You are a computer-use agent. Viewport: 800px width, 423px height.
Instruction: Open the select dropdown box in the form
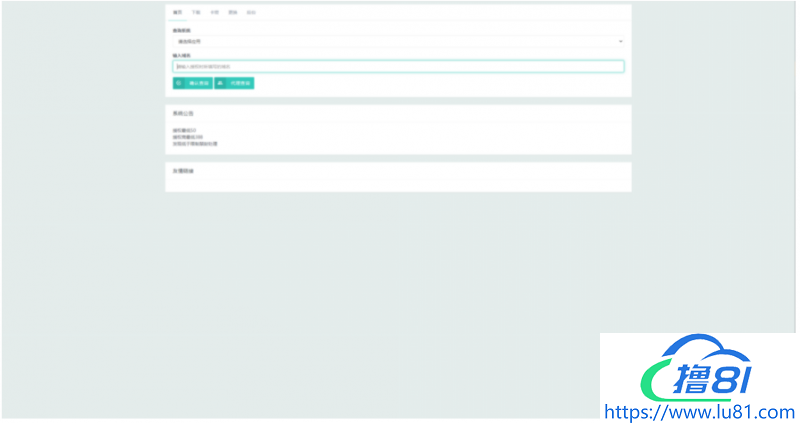coord(397,42)
